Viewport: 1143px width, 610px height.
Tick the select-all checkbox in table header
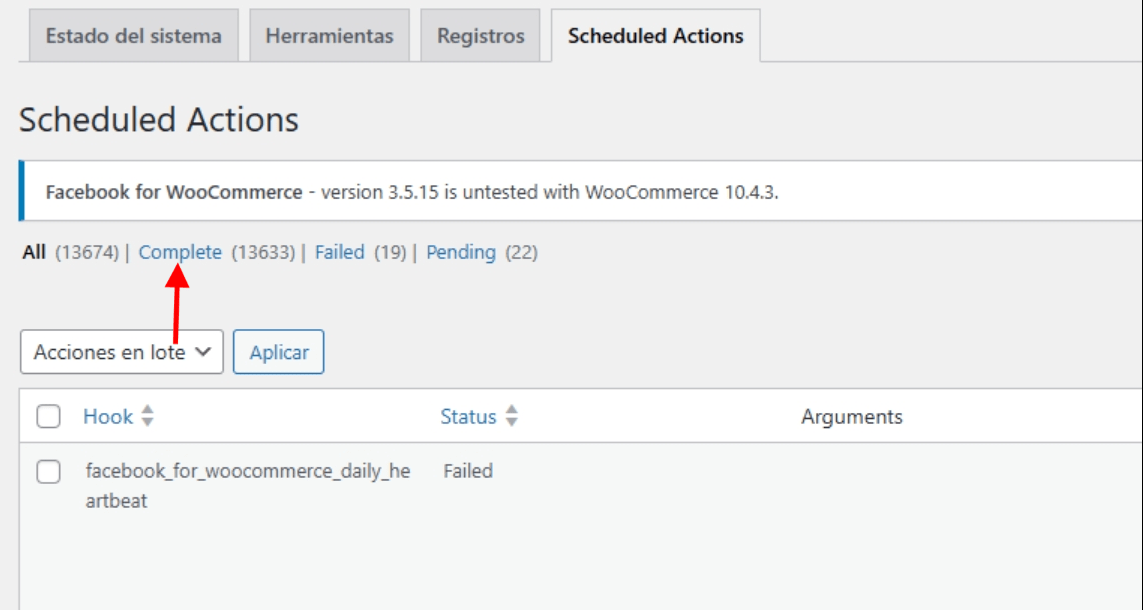point(48,417)
